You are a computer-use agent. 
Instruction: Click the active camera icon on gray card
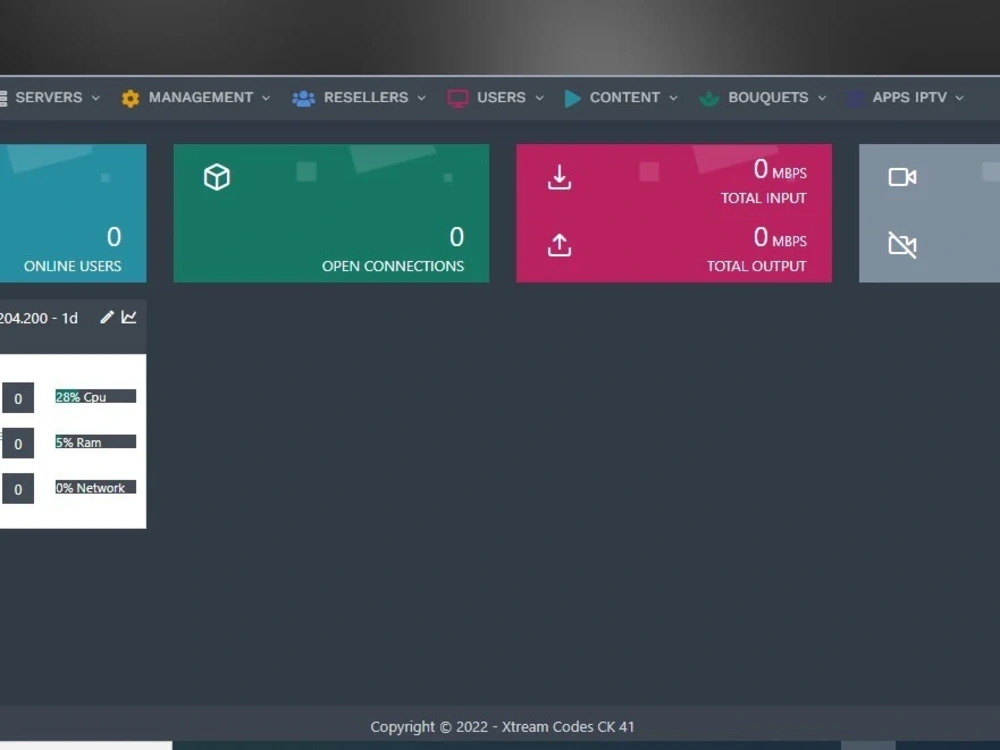coord(901,177)
